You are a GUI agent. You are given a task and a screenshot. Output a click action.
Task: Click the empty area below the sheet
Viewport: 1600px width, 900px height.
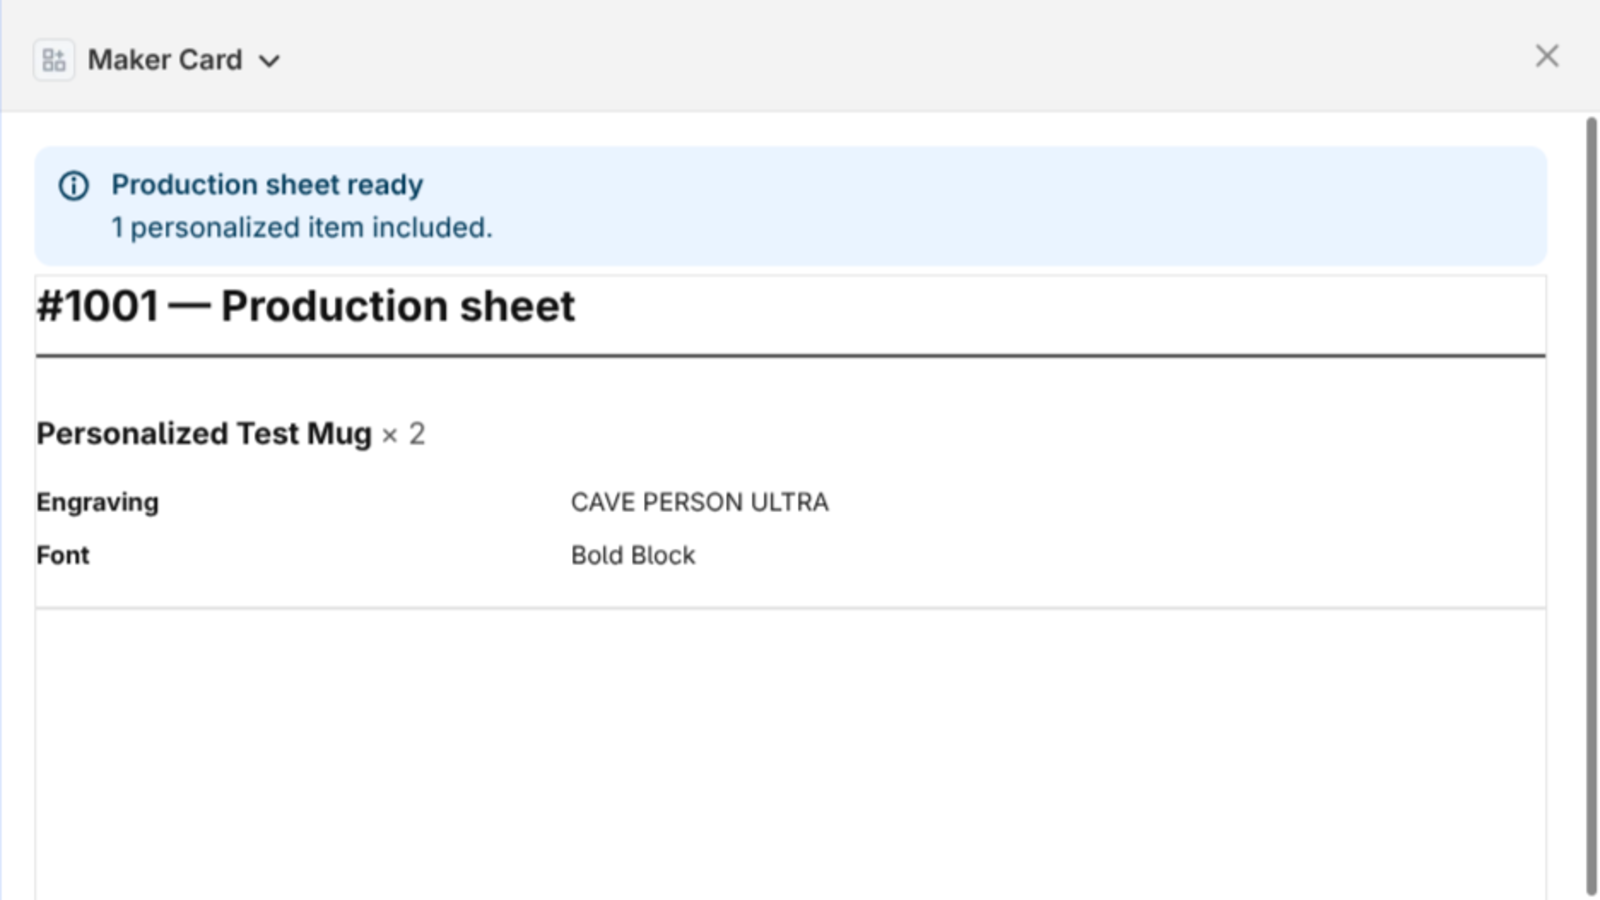click(x=790, y=750)
